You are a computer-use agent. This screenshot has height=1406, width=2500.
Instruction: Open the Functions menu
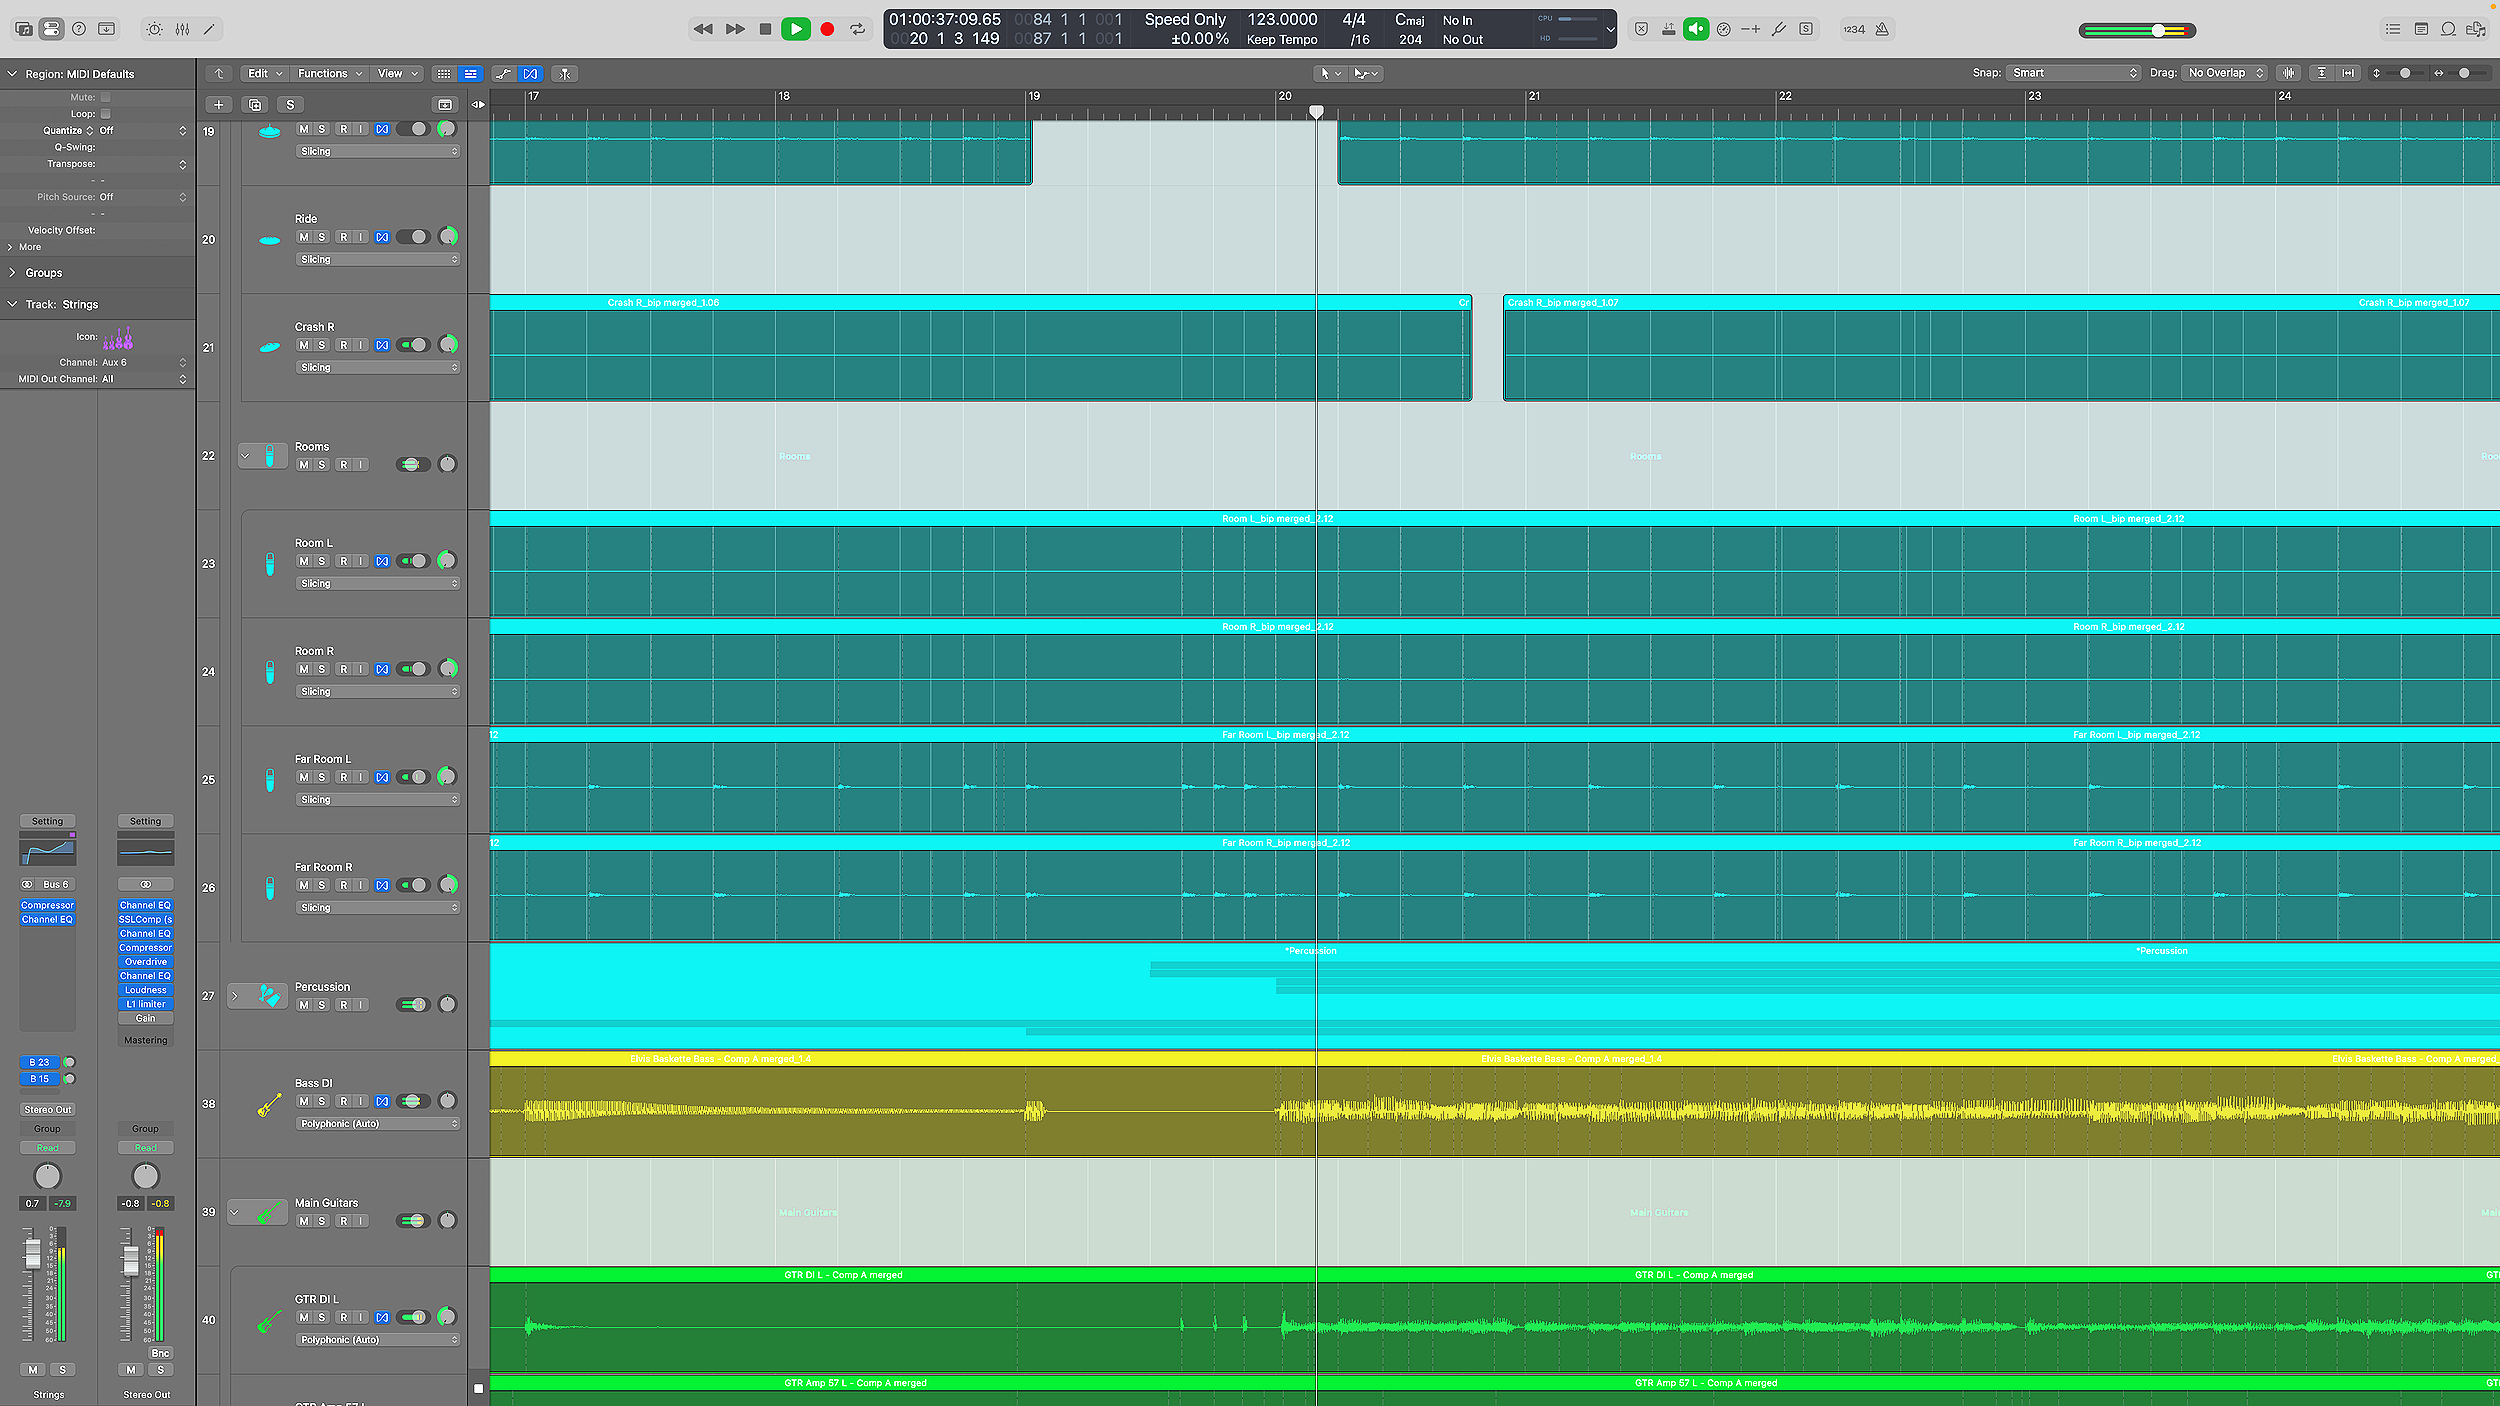(329, 73)
